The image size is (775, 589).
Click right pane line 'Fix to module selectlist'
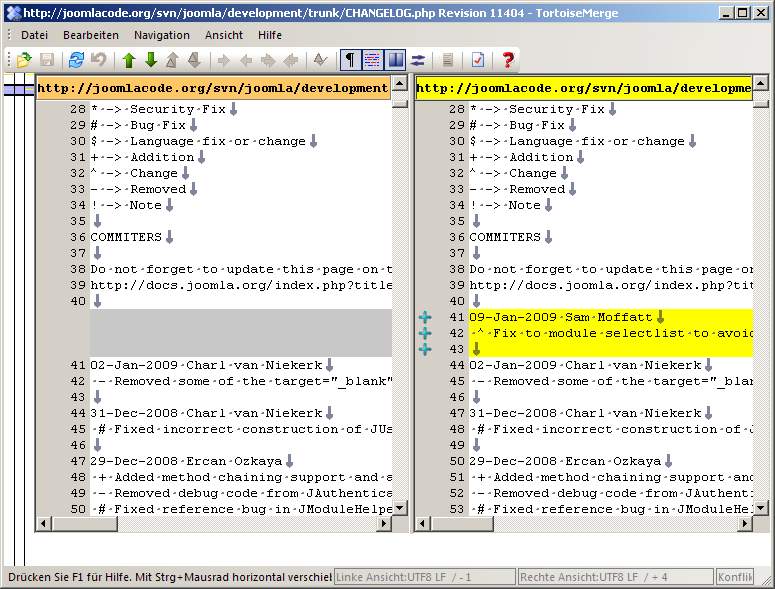coord(611,333)
